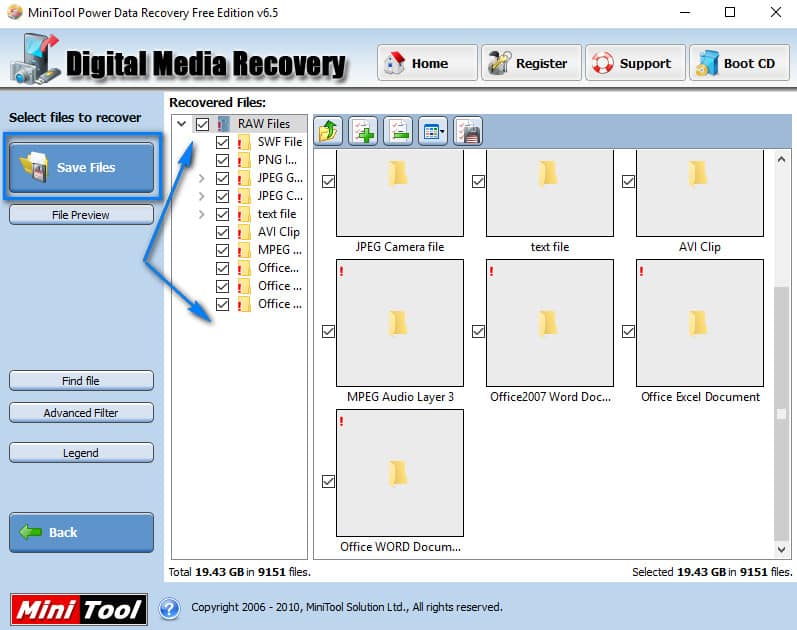Image resolution: width=797 pixels, height=630 pixels.
Task: Uncheck the RAW Files root checkbox
Action: (x=203, y=124)
